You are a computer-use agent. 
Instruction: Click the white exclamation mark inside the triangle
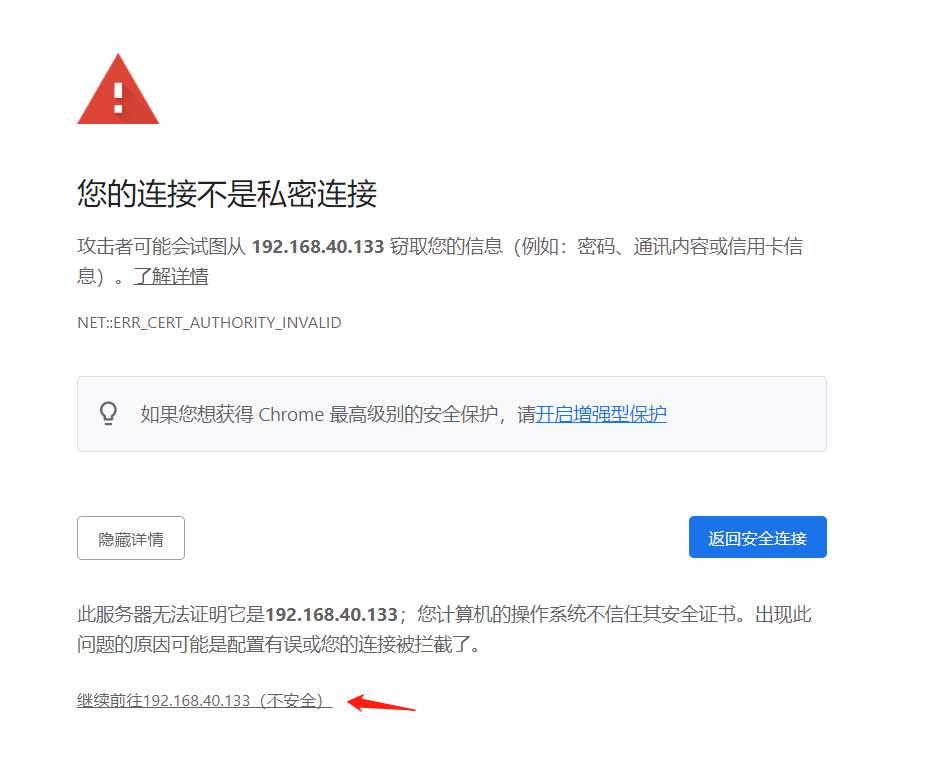point(118,98)
